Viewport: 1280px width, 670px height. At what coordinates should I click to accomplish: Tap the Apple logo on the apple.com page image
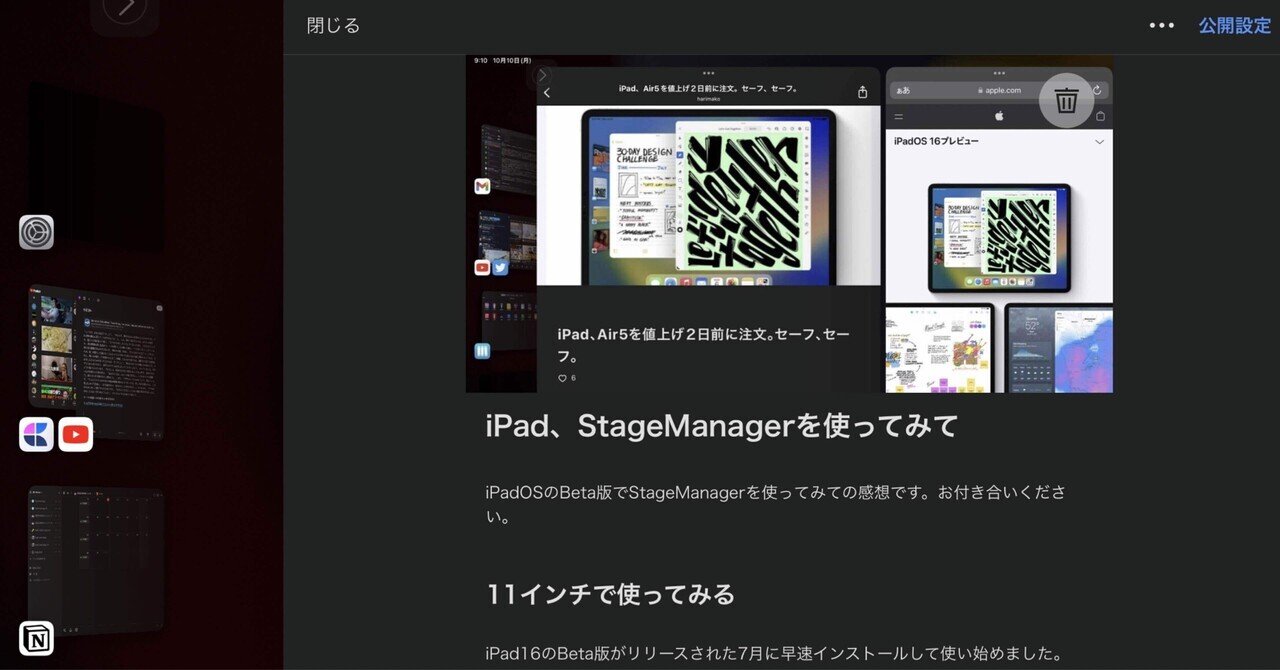point(998,115)
